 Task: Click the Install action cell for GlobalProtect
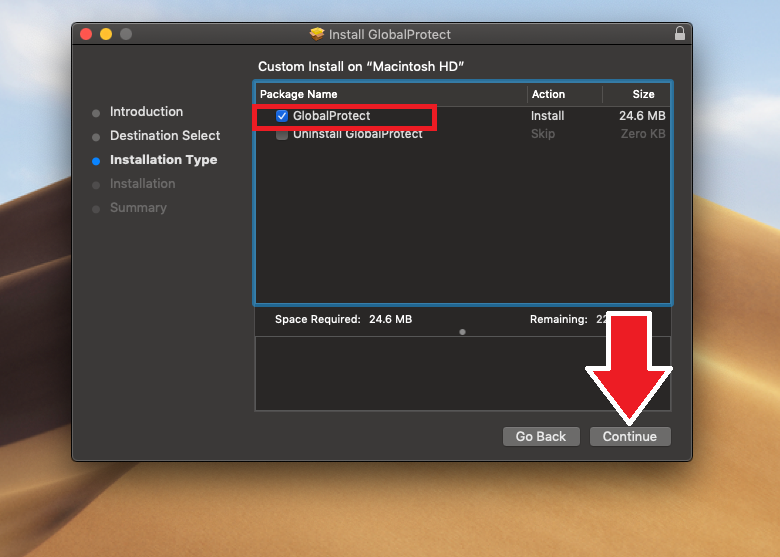[547, 116]
